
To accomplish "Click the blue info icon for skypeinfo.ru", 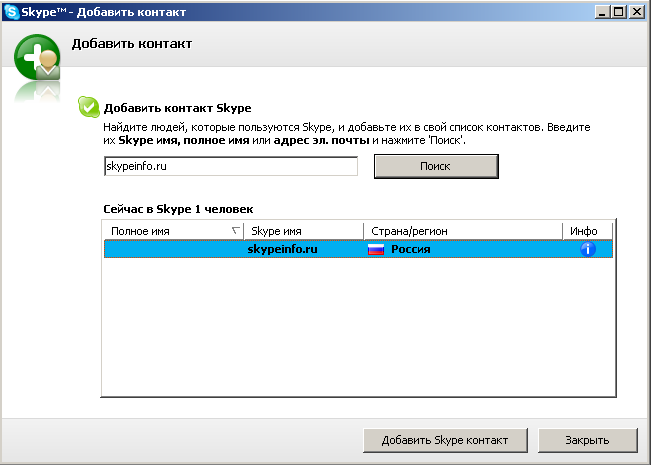I will (x=587, y=249).
